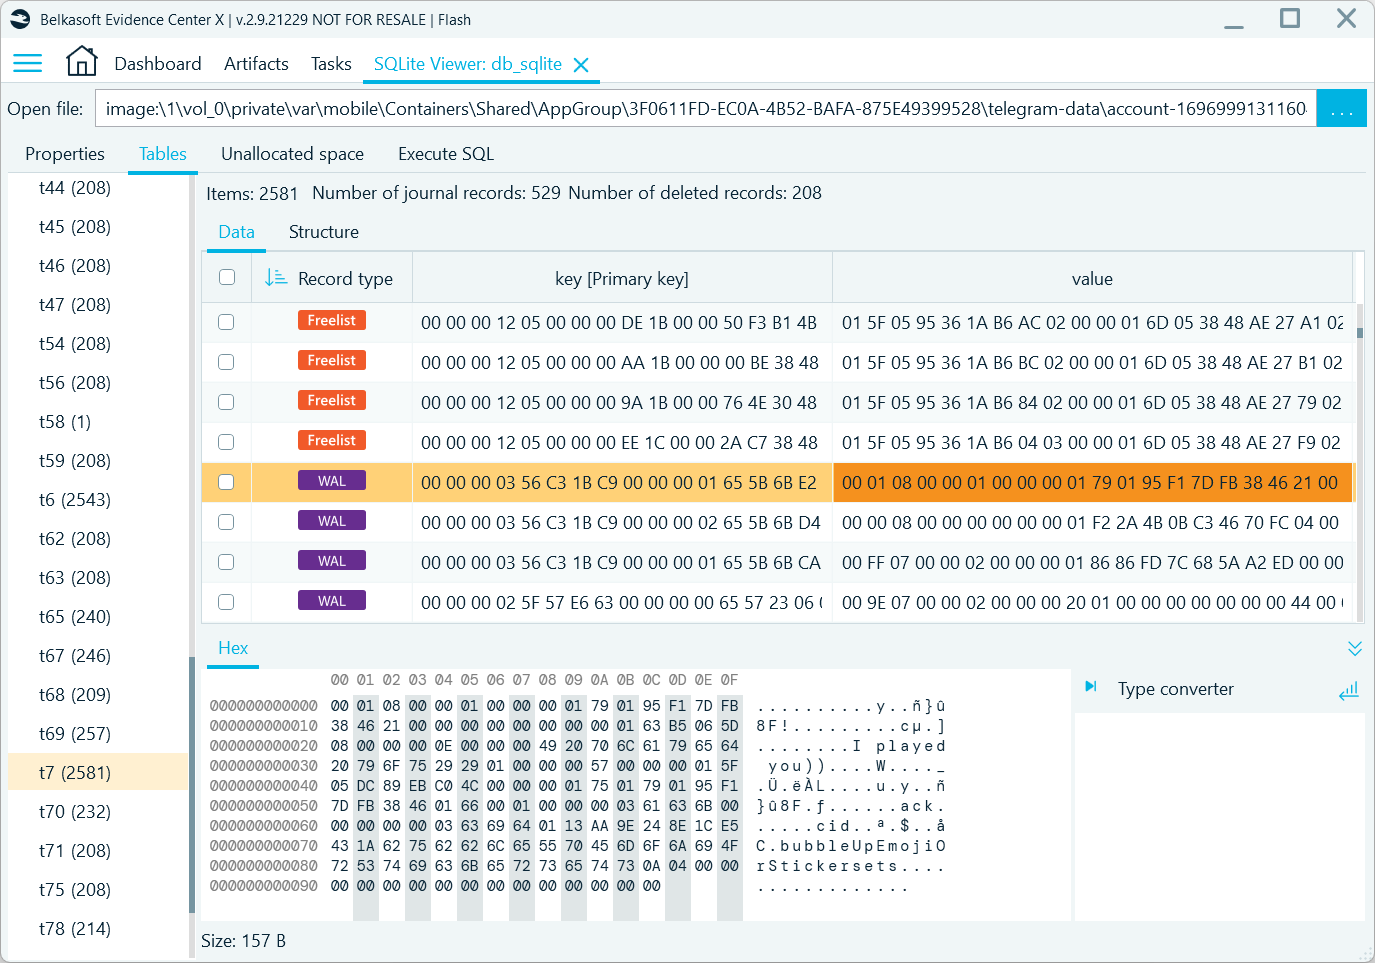Switch to the Unallocated space tab

292,154
